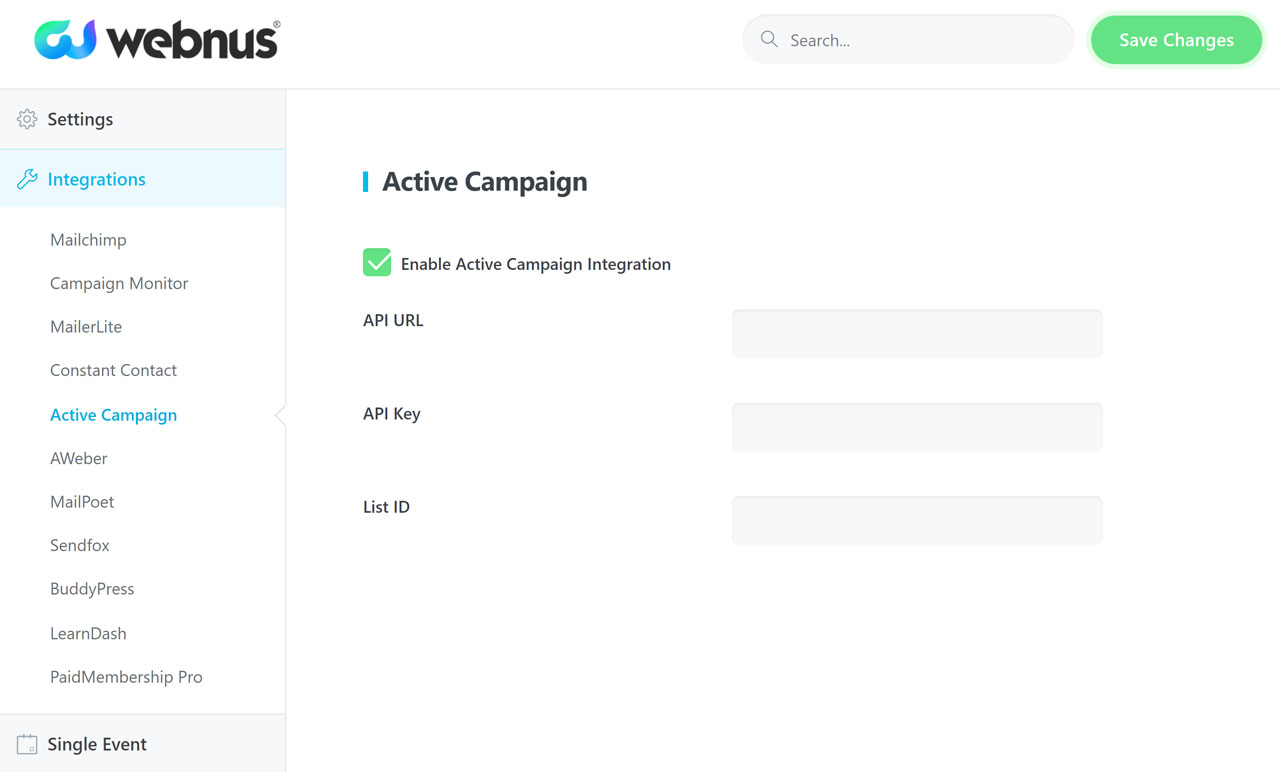
Task: Click the Integrations wrench icon
Action: tap(27, 180)
